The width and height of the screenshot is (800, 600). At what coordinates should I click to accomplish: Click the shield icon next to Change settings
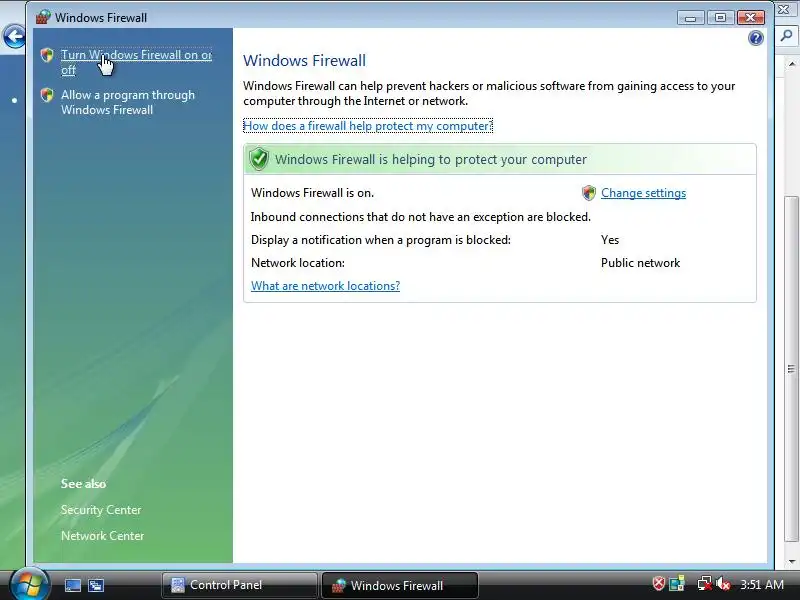[x=589, y=193]
